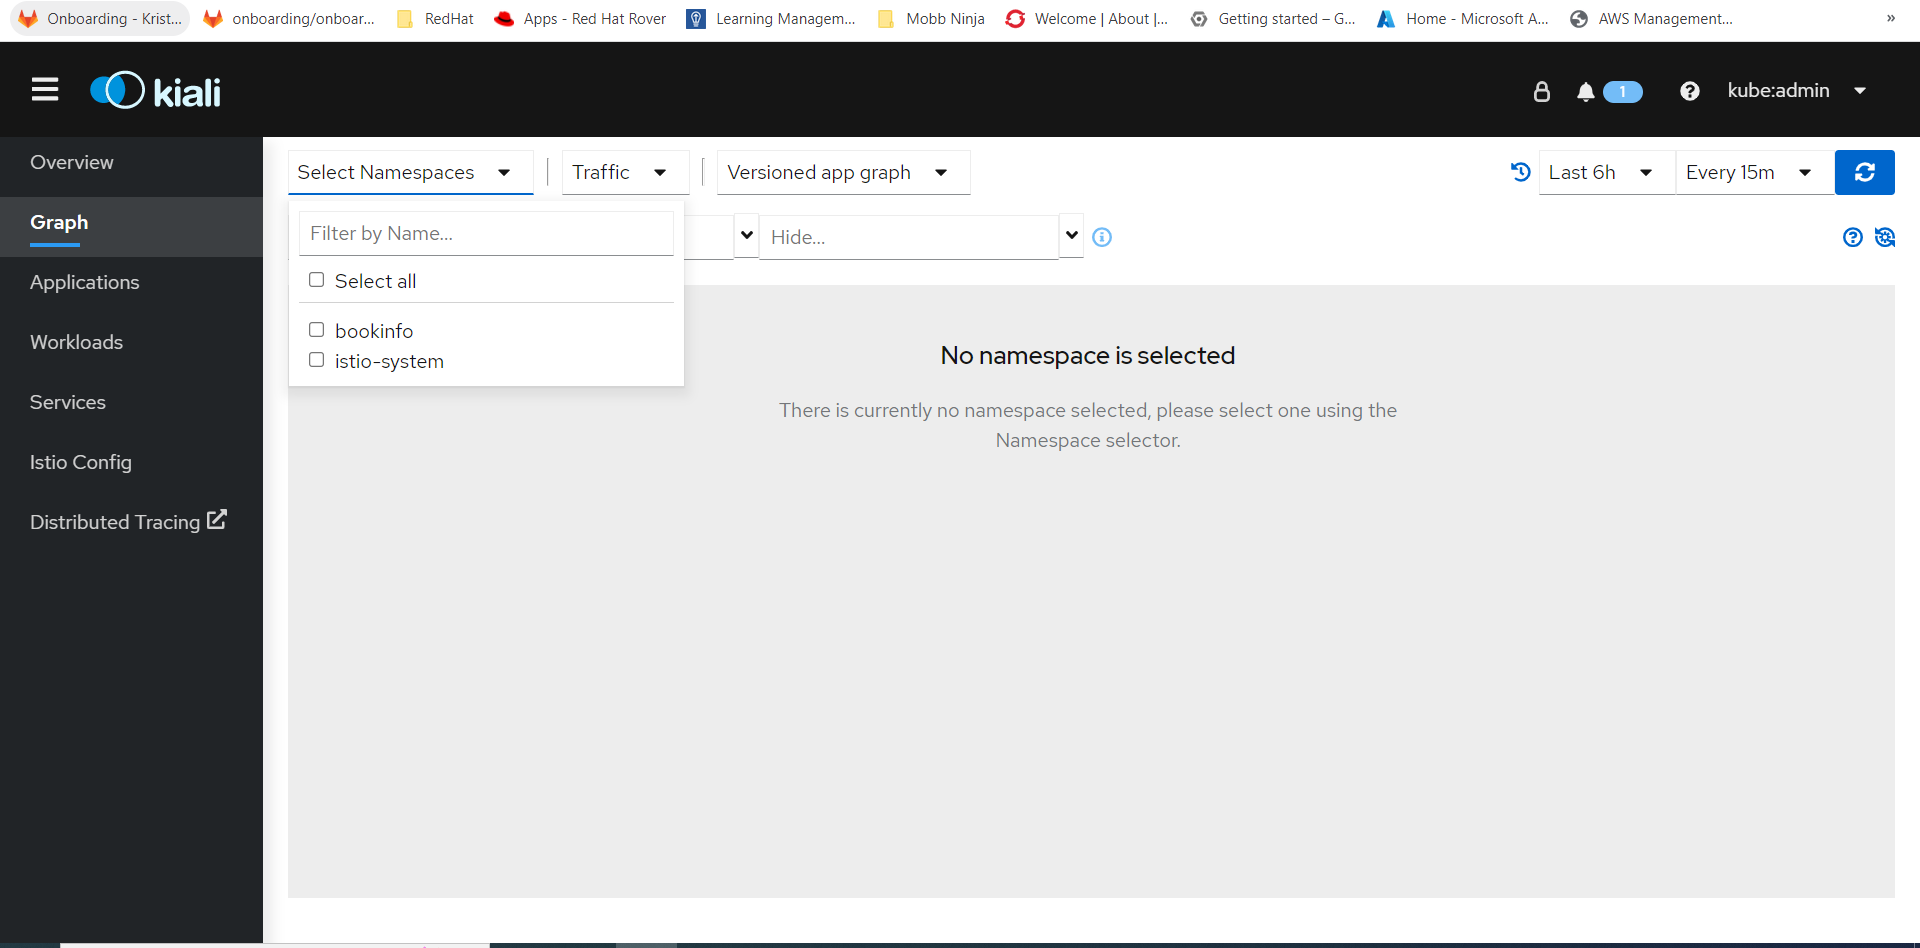The image size is (1920, 948).
Task: Enable the bookinfo namespace checkbox
Action: click(317, 330)
